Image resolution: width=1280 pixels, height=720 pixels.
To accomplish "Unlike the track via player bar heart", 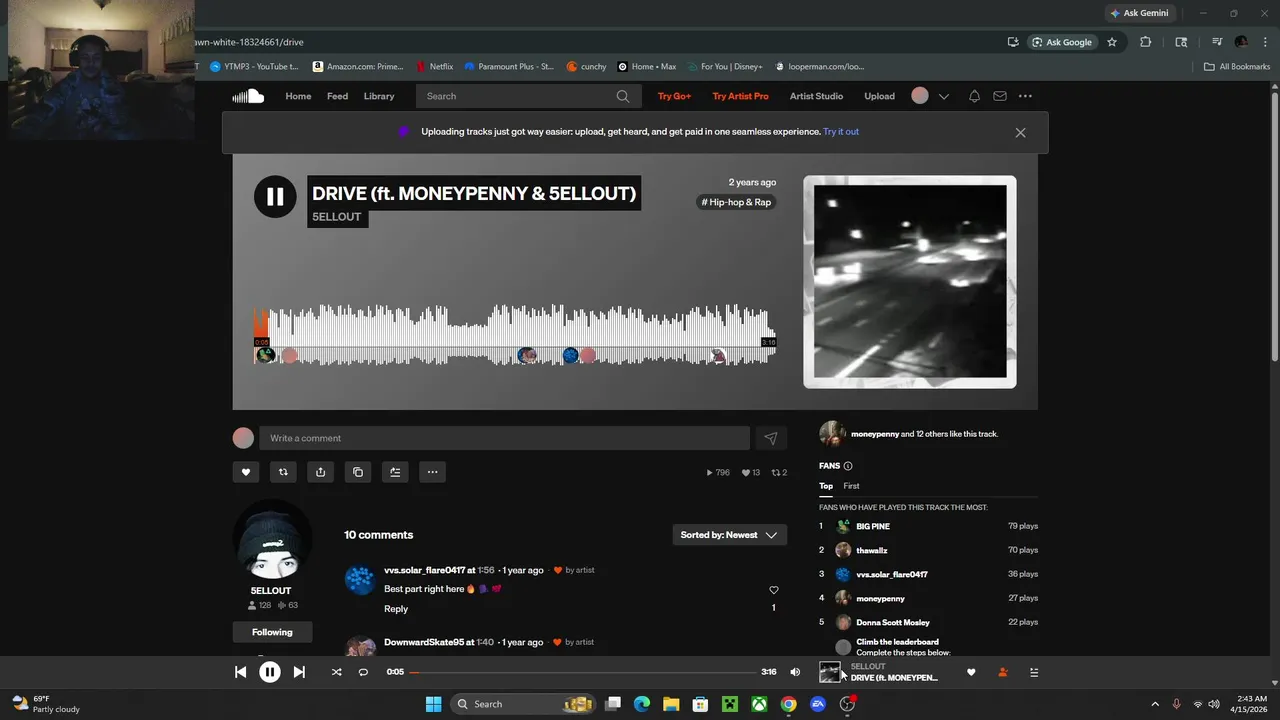I will tap(971, 672).
